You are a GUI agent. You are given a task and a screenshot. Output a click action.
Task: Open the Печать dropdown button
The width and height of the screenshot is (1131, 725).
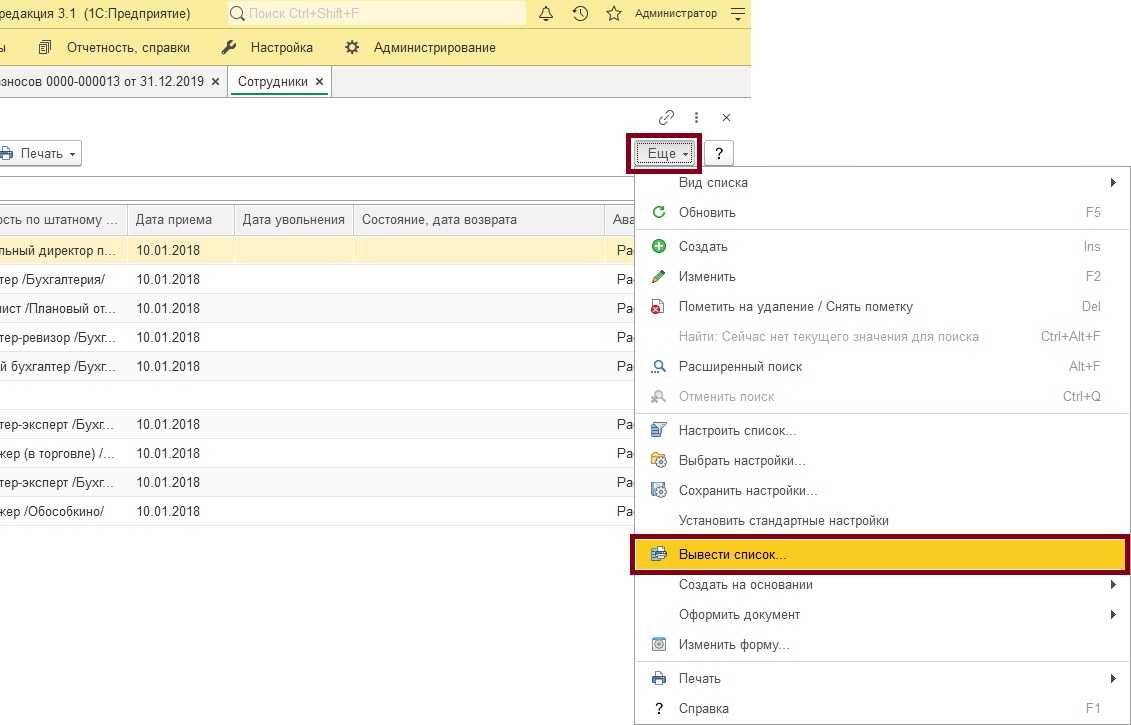(x=40, y=154)
